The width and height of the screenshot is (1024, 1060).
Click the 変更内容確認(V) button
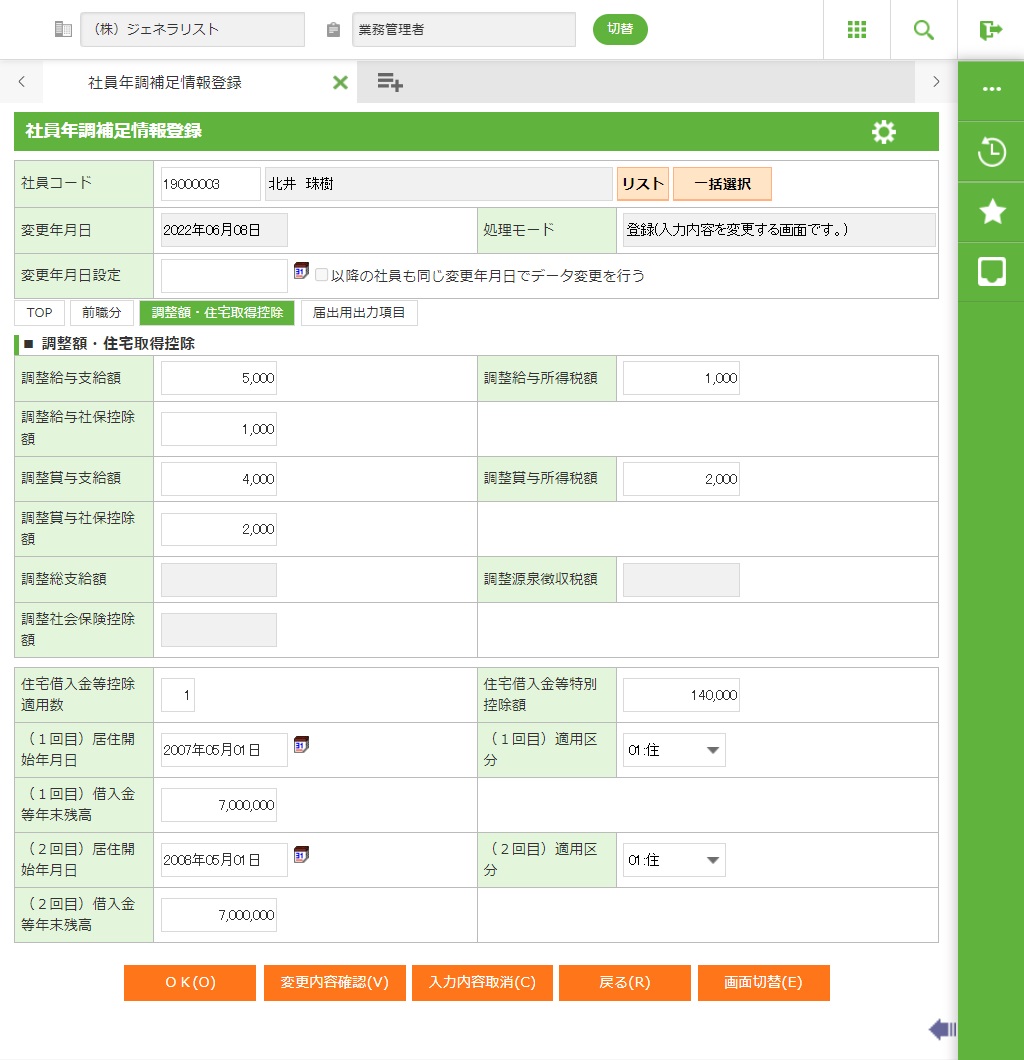click(334, 983)
